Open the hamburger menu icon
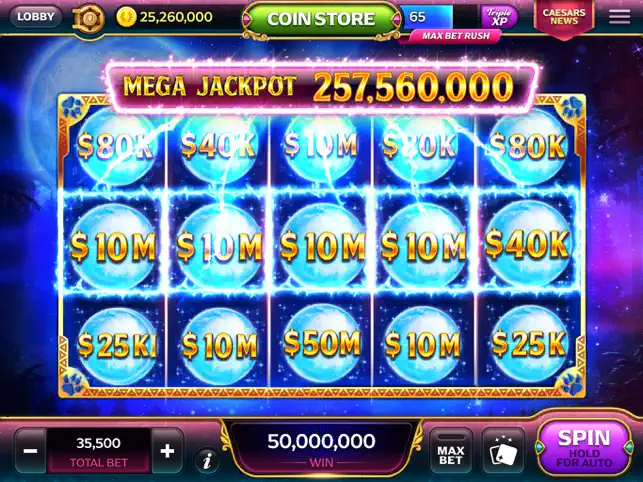This screenshot has height=482, width=643. [619, 17]
